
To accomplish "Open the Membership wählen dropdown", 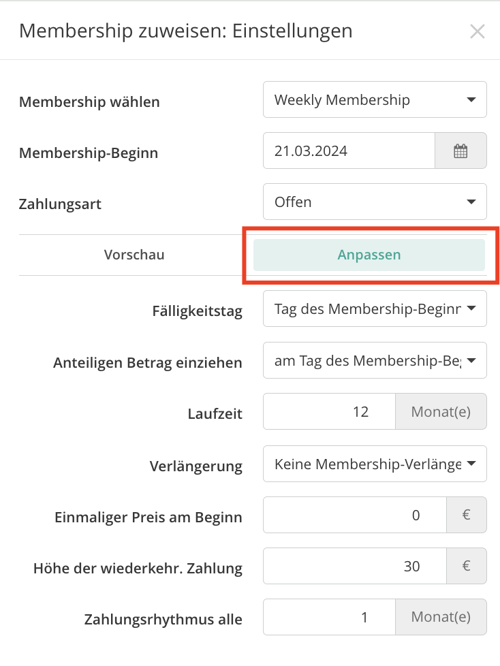I will 375,100.
